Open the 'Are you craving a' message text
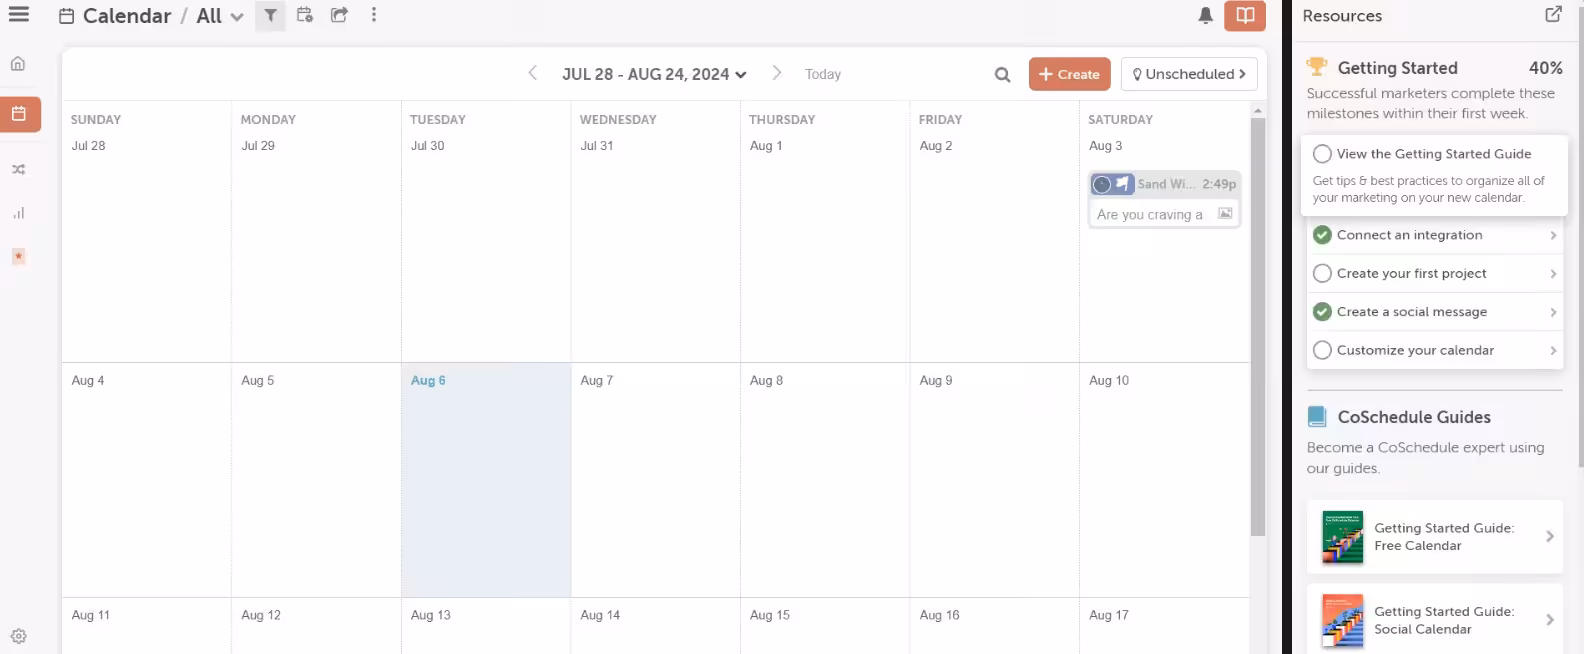This screenshot has height=654, width=1584. tap(1149, 214)
